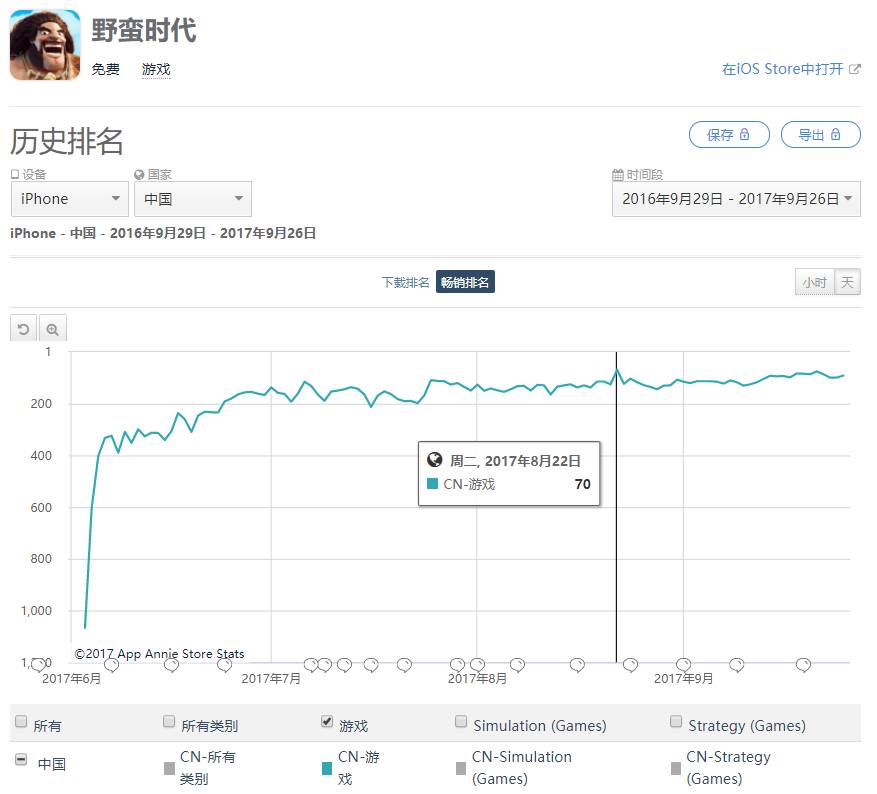Switch granularity to 小时 hourly view
The width and height of the screenshot is (877, 794).
click(814, 282)
